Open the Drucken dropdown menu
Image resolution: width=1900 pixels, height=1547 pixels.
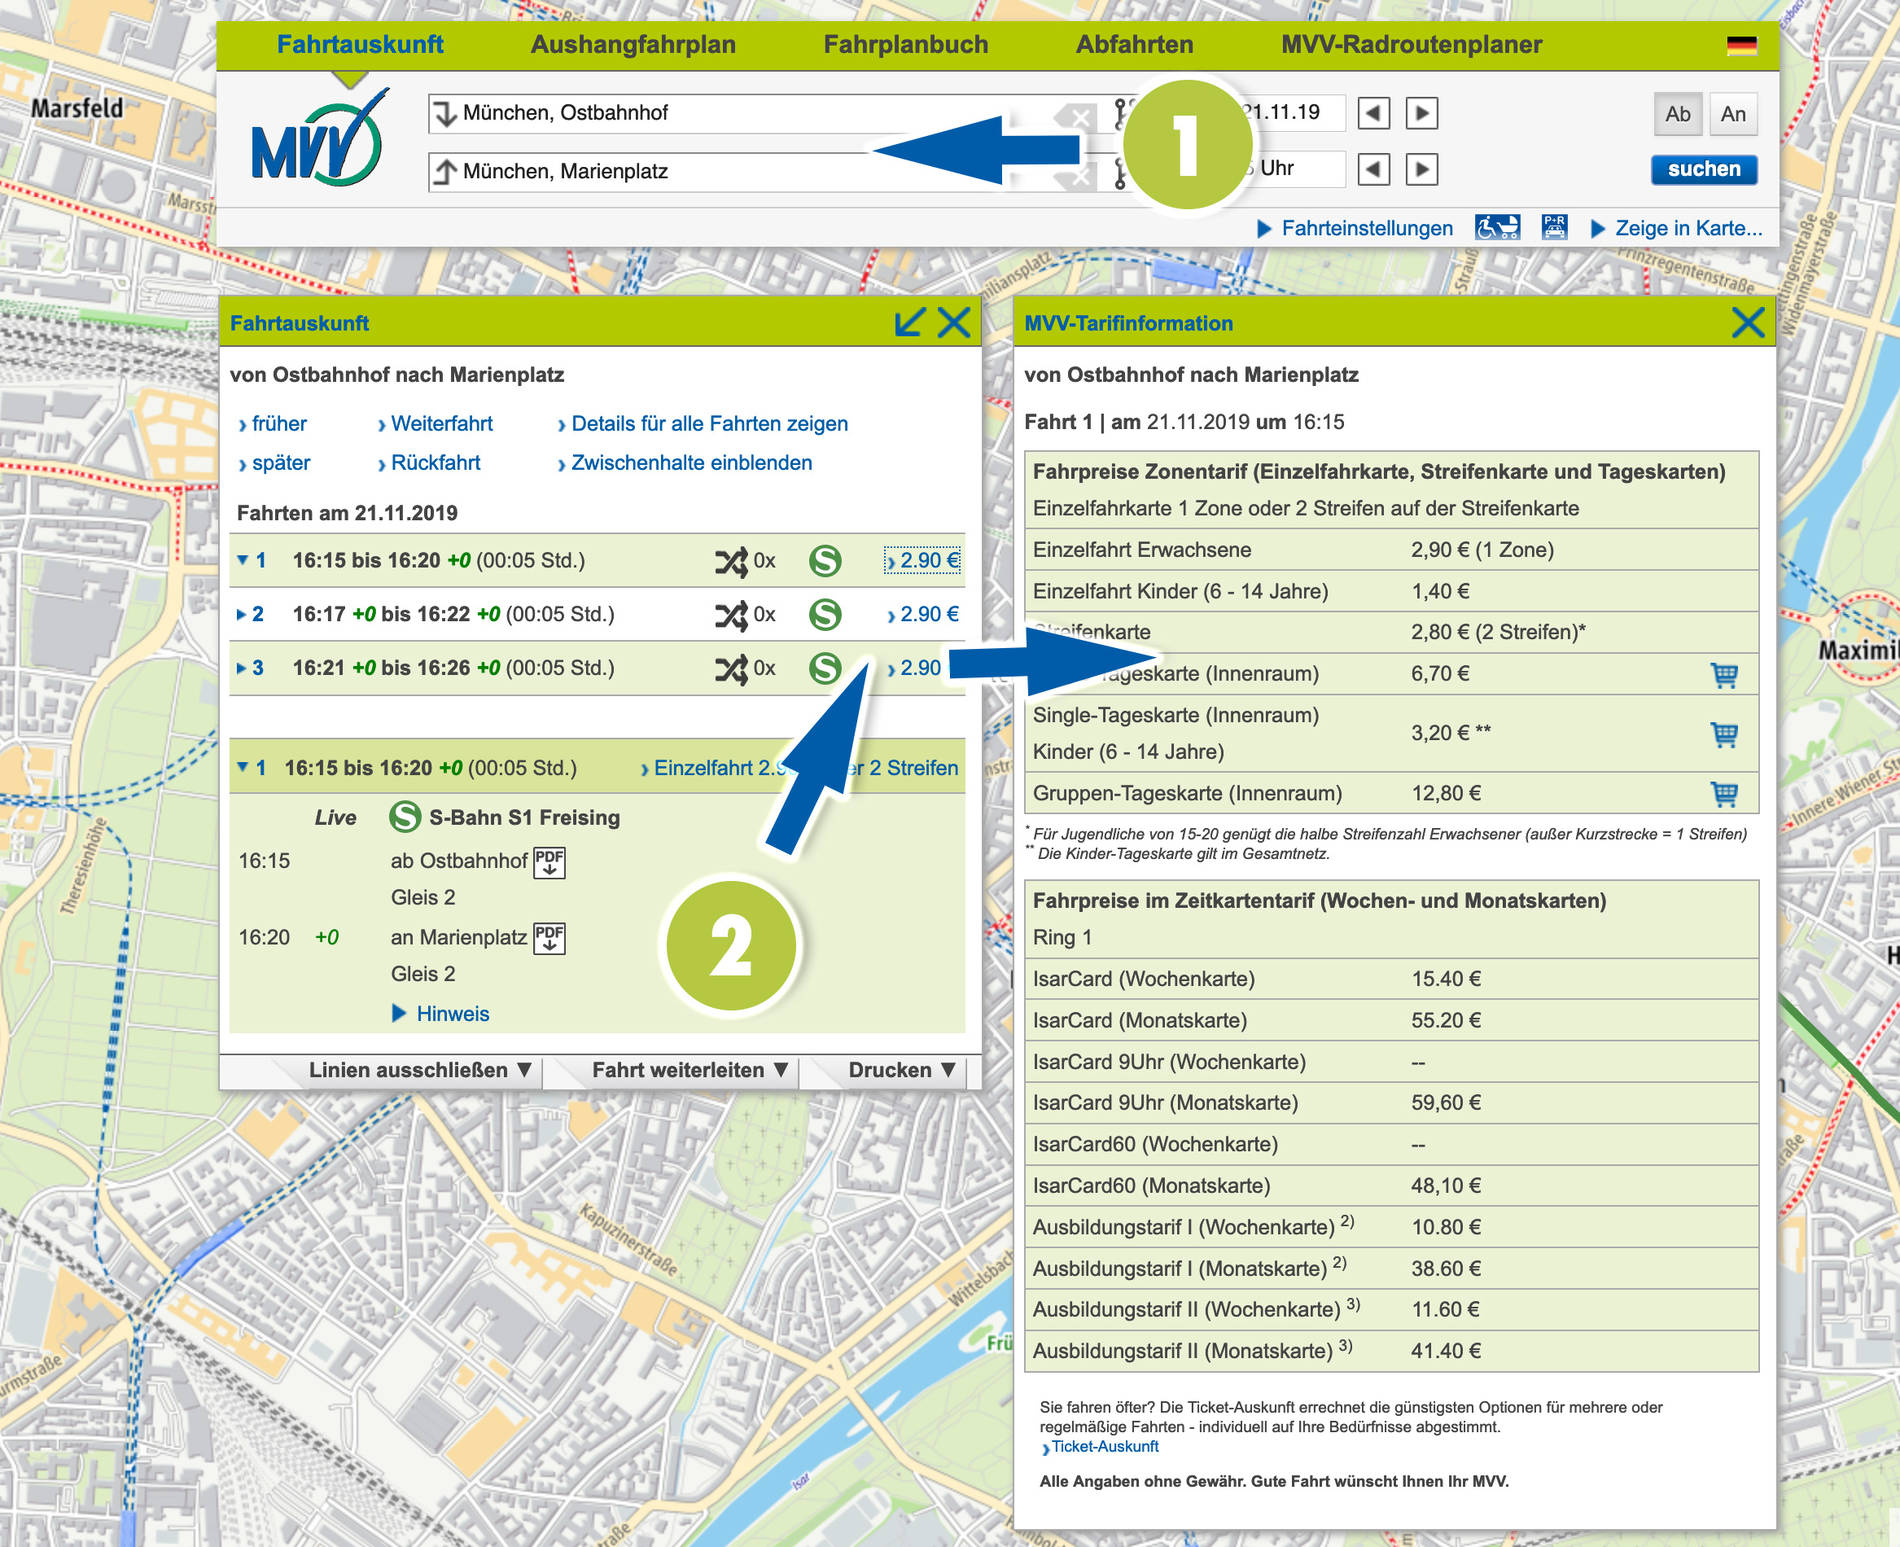pos(901,1070)
